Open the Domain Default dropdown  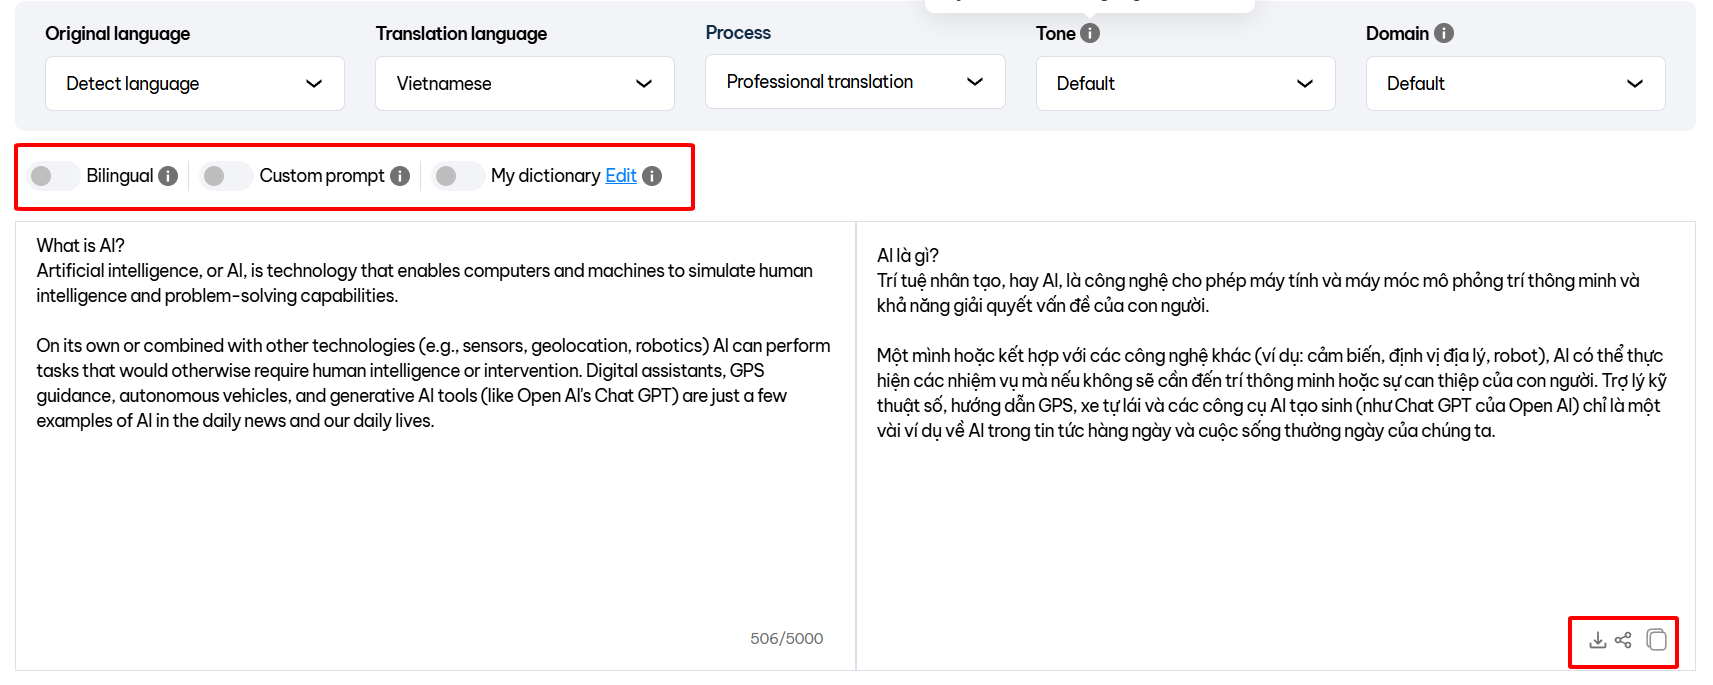[x=1515, y=84]
